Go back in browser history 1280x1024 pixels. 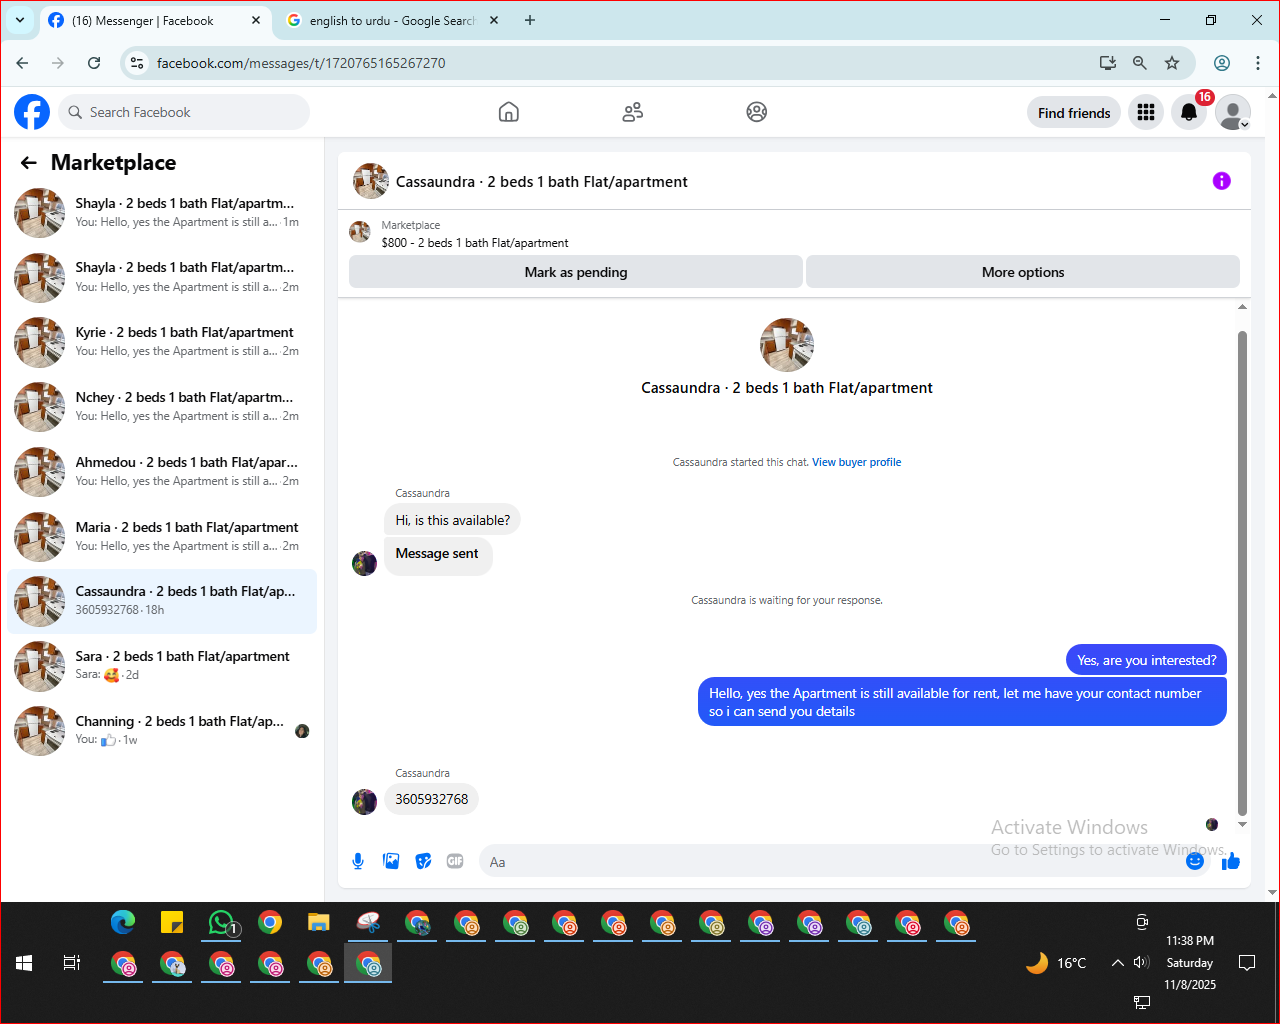22,63
